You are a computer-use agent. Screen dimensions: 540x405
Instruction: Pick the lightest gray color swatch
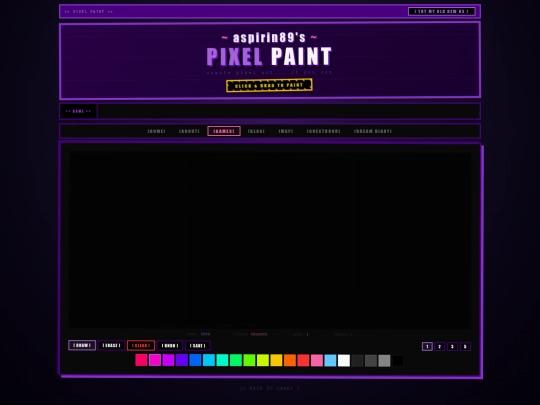[x=384, y=360]
